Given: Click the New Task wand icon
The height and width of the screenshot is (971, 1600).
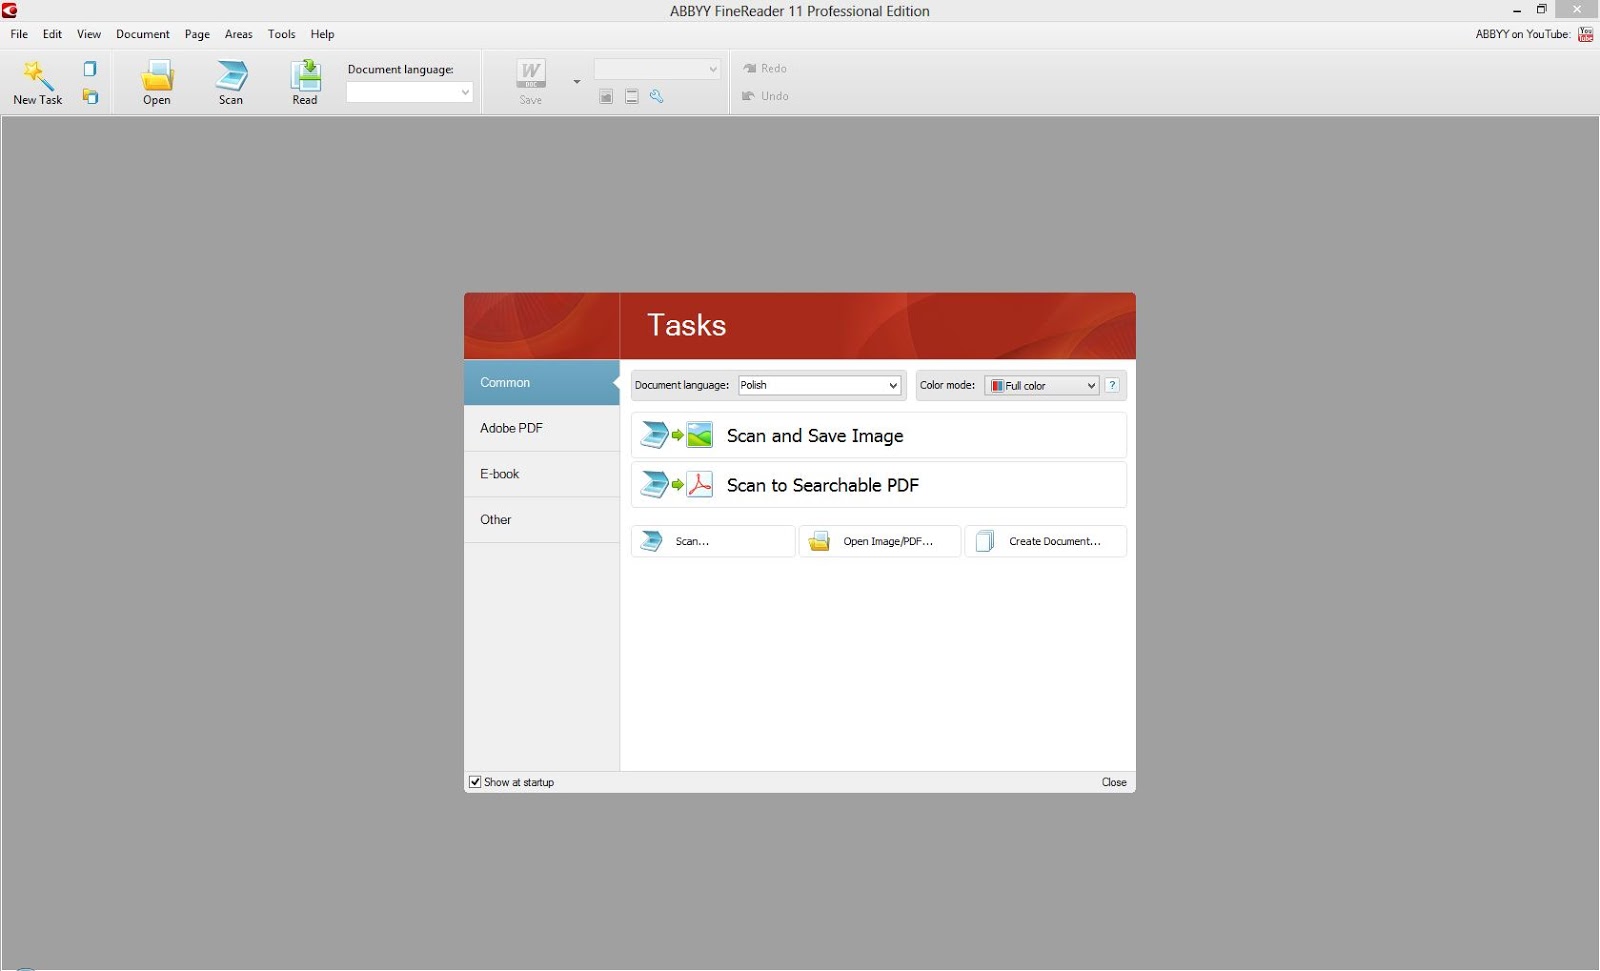Looking at the screenshot, I should tap(37, 75).
